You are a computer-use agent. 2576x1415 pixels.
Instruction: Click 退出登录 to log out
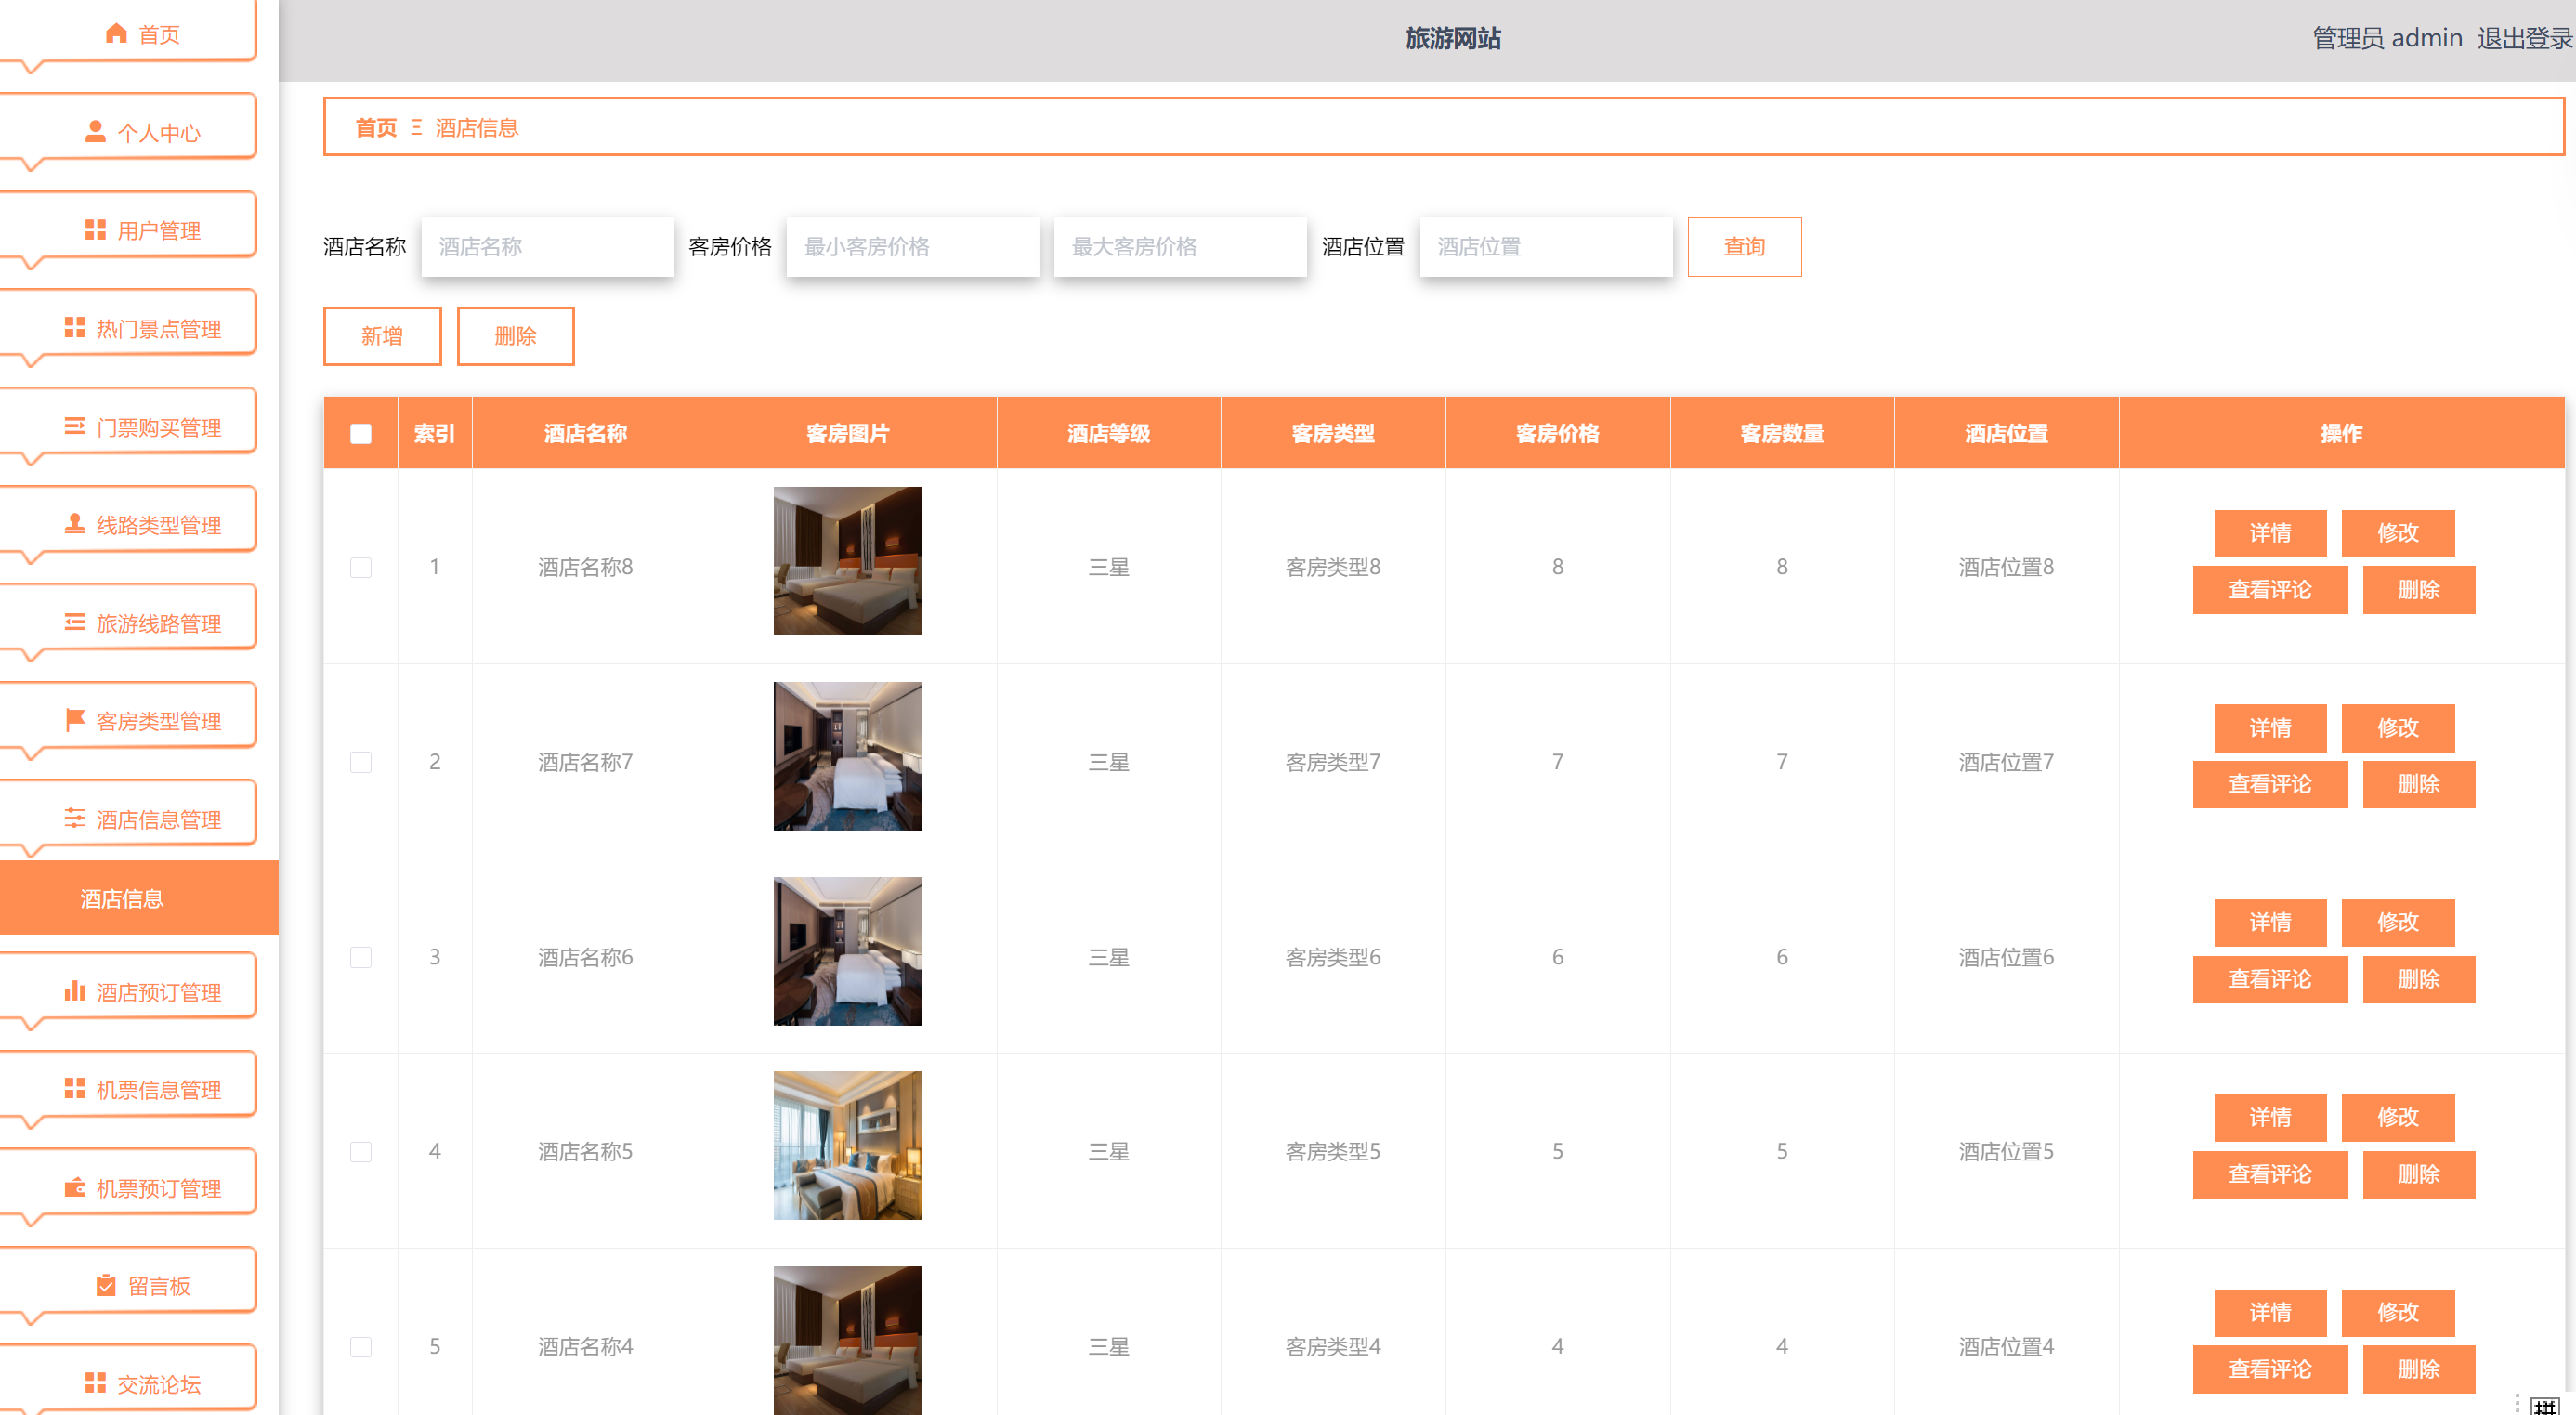2525,38
